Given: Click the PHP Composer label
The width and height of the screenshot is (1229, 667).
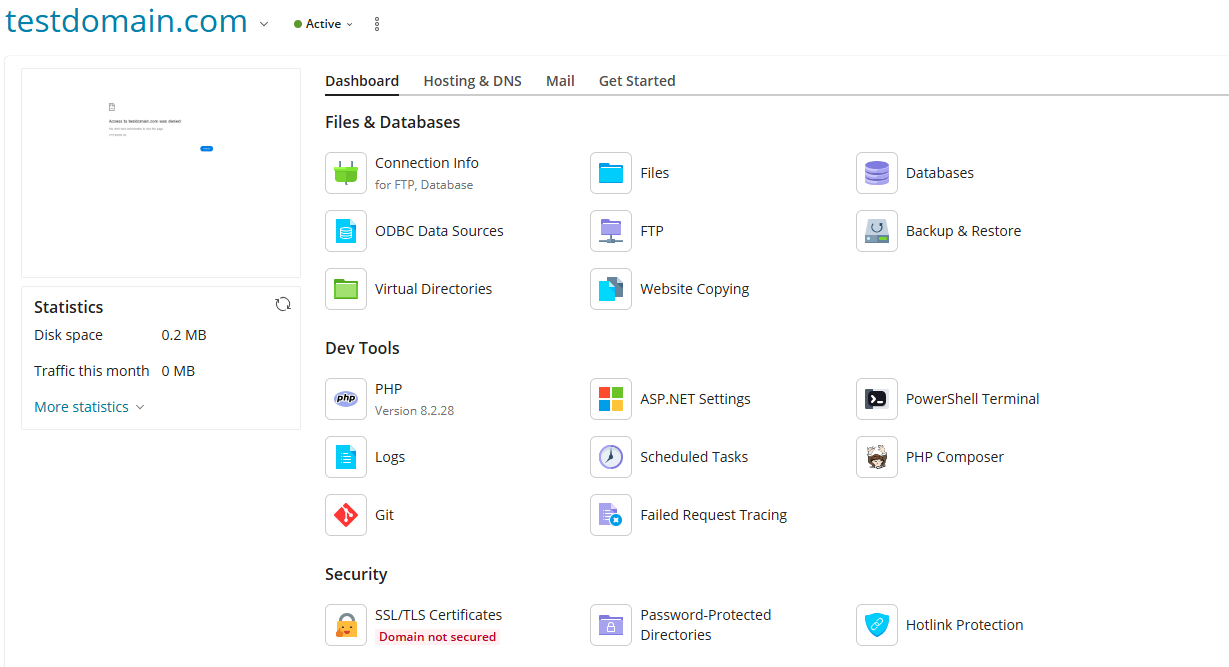Looking at the screenshot, I should point(955,457).
